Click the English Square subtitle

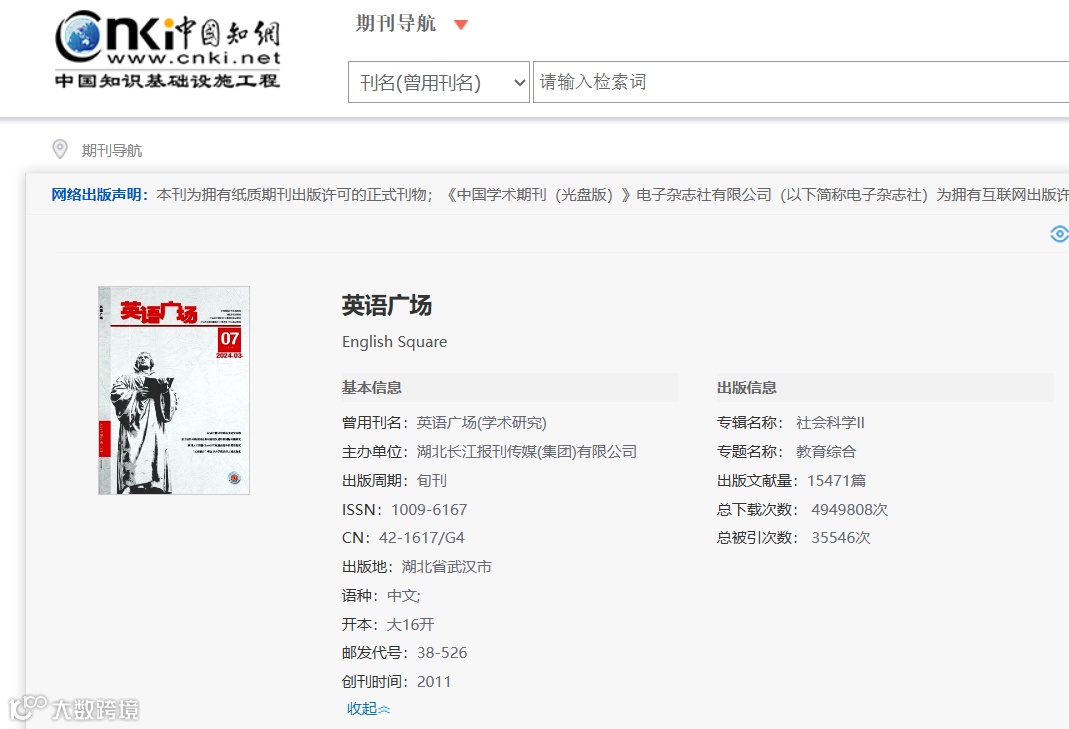click(395, 342)
